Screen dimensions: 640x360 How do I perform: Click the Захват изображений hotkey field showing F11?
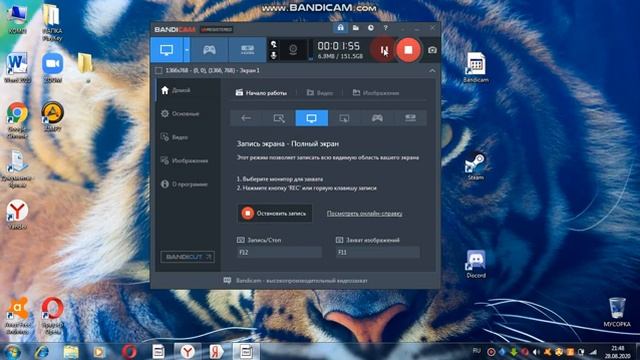[378, 252]
